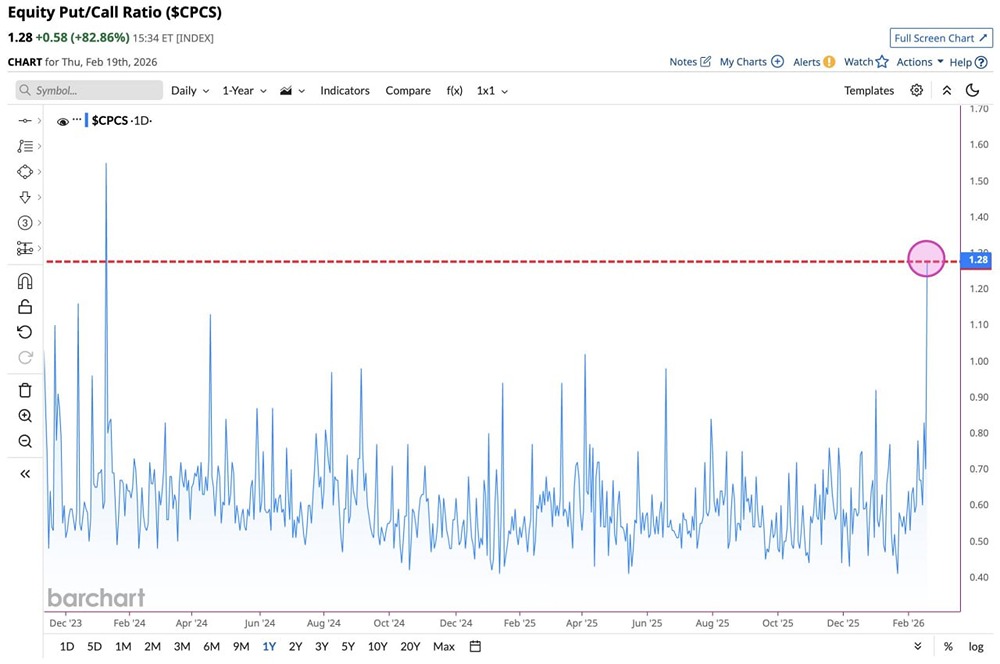Toggle the log scale option
This screenshot has height=664, width=1000.
[976, 646]
